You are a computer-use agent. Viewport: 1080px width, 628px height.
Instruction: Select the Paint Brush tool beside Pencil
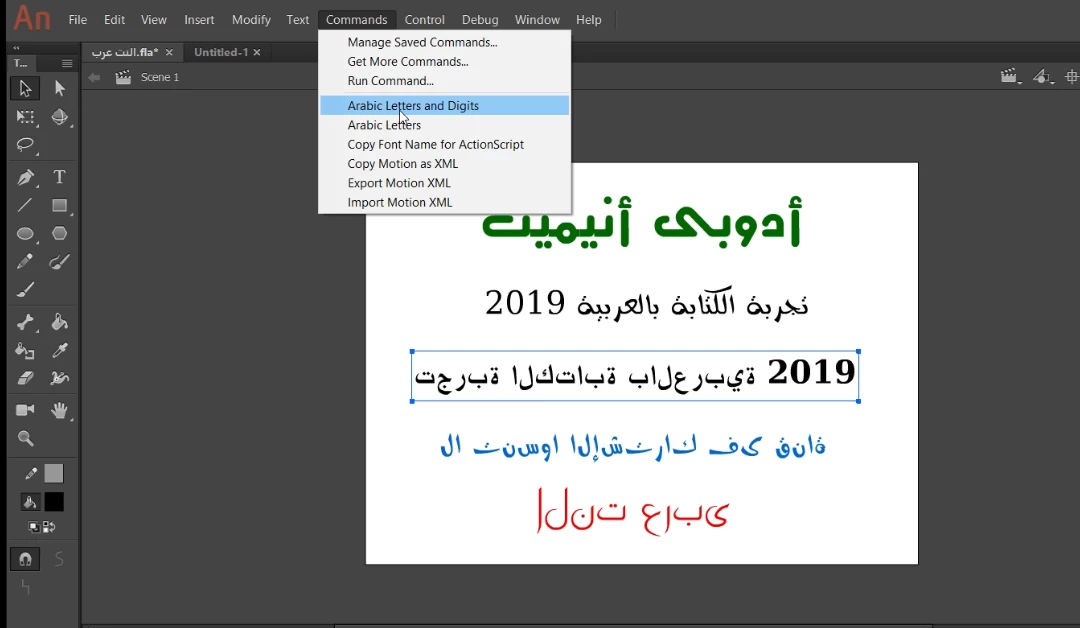pos(59,262)
